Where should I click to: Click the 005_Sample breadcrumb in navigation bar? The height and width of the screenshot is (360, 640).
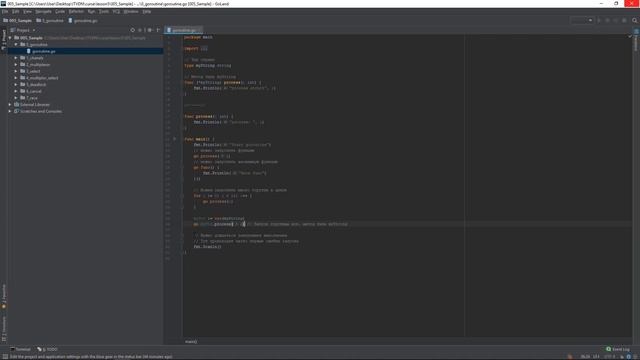pyautogui.click(x=18, y=20)
